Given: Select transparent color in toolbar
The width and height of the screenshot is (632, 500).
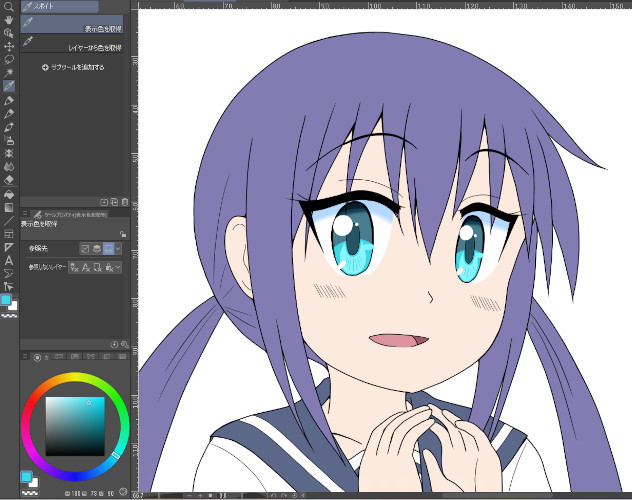Looking at the screenshot, I should 9,316.
